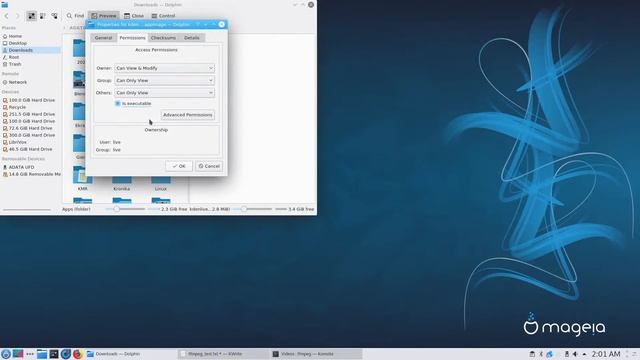Screen dimensions: 640x360
Task: Switch to the Checksums tab
Action: pyautogui.click(x=163, y=38)
